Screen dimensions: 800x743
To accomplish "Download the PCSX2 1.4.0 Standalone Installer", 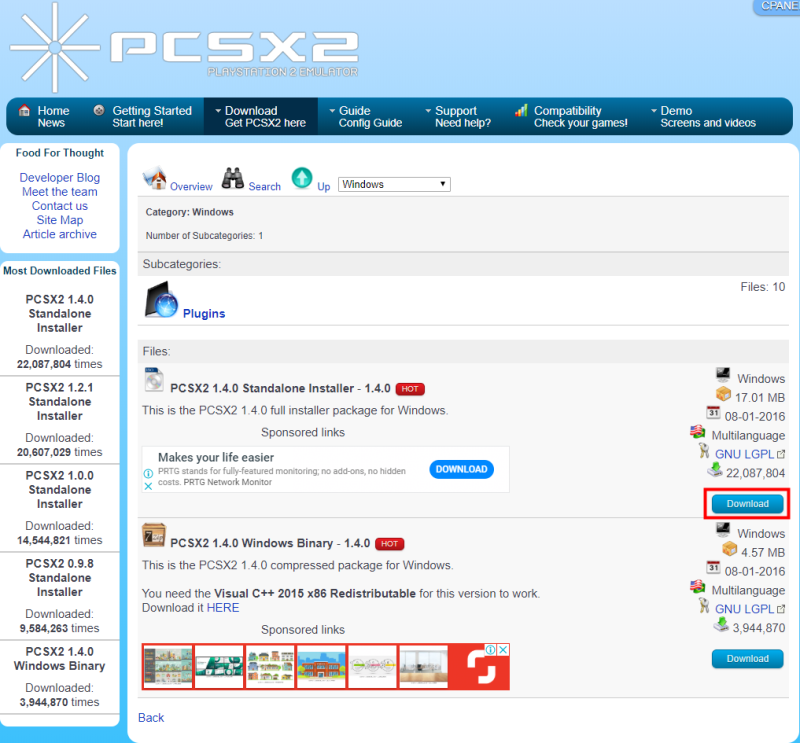I will pyautogui.click(x=747, y=504).
